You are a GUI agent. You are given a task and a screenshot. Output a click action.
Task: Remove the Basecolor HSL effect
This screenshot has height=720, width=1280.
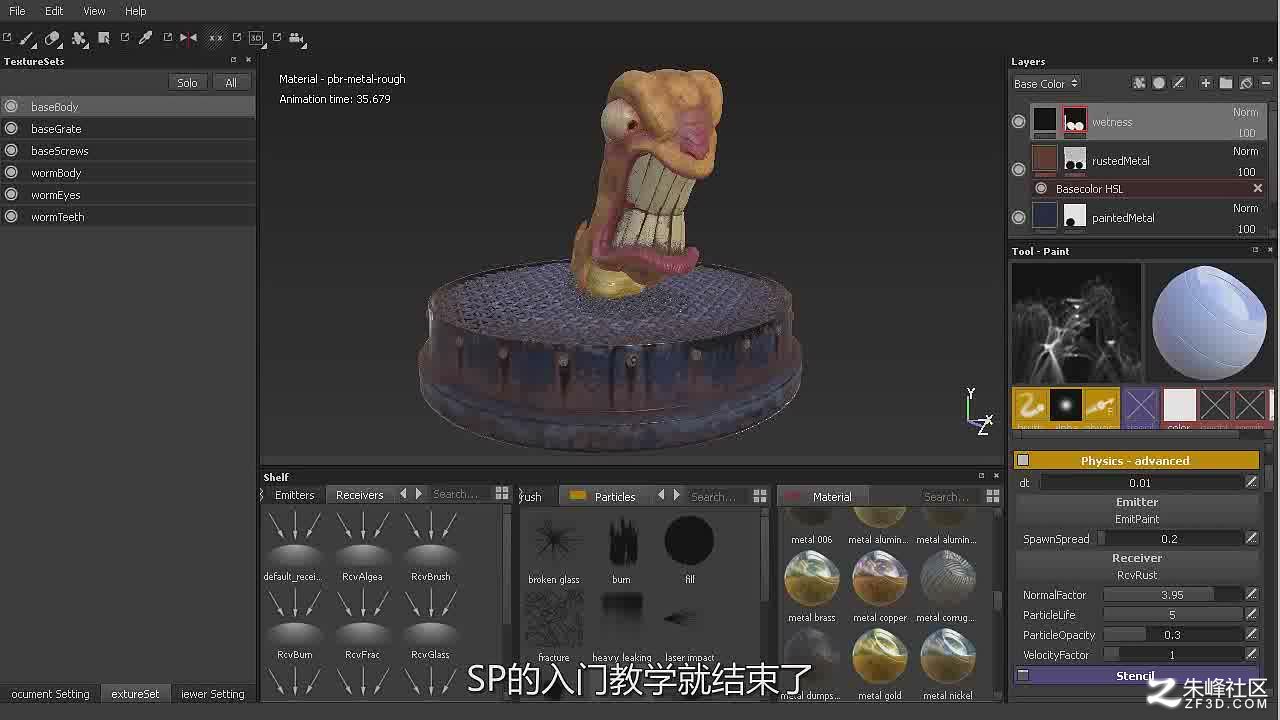click(x=1258, y=188)
